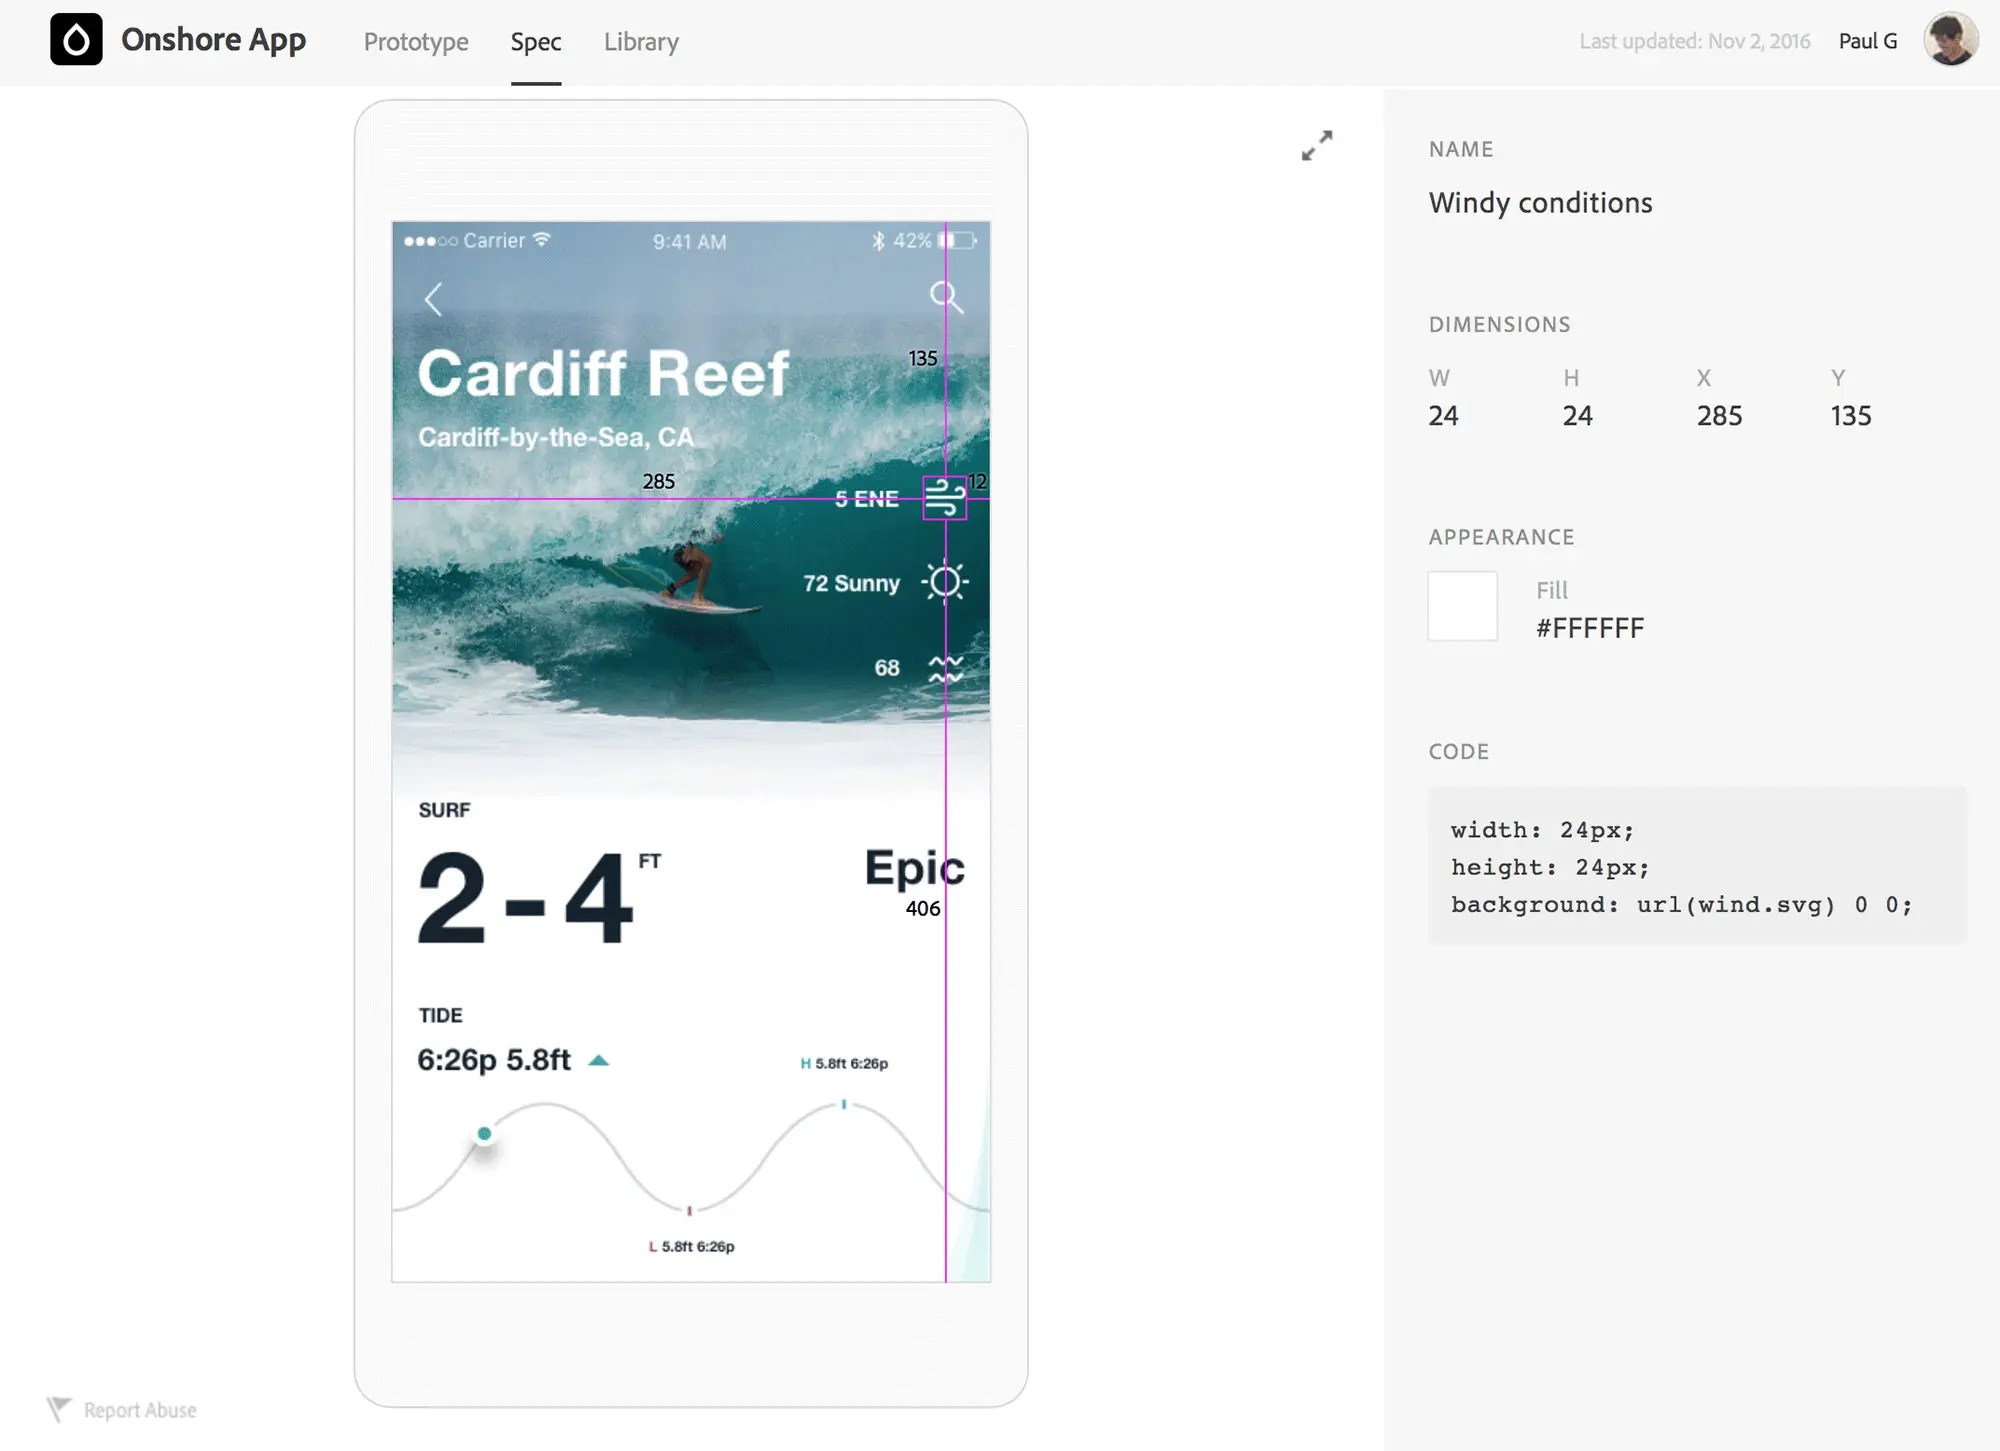Open the Library tab
Viewport: 2000px width, 1451px height.
640,42
